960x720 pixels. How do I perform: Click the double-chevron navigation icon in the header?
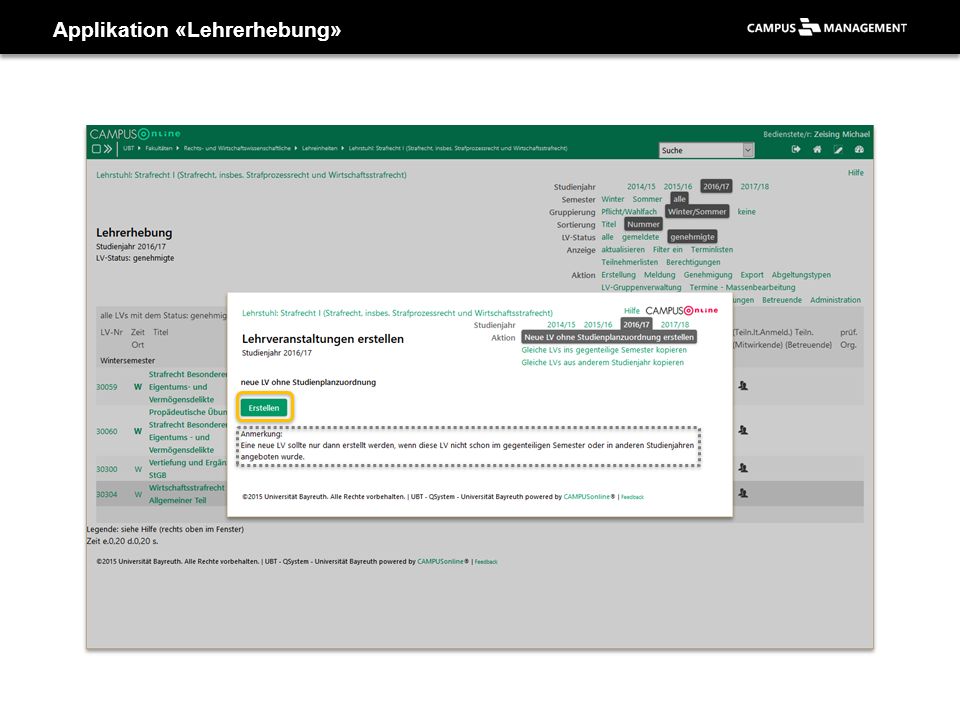tap(108, 149)
